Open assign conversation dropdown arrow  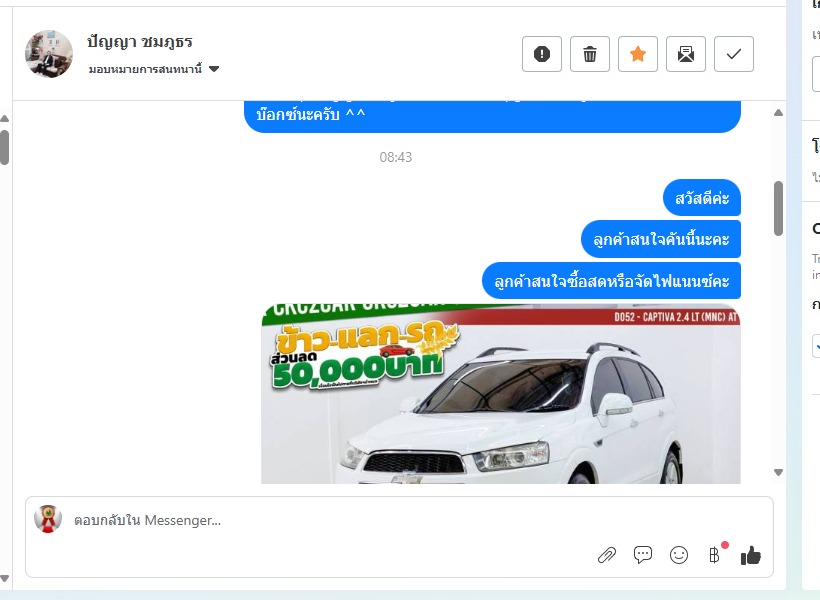214,69
